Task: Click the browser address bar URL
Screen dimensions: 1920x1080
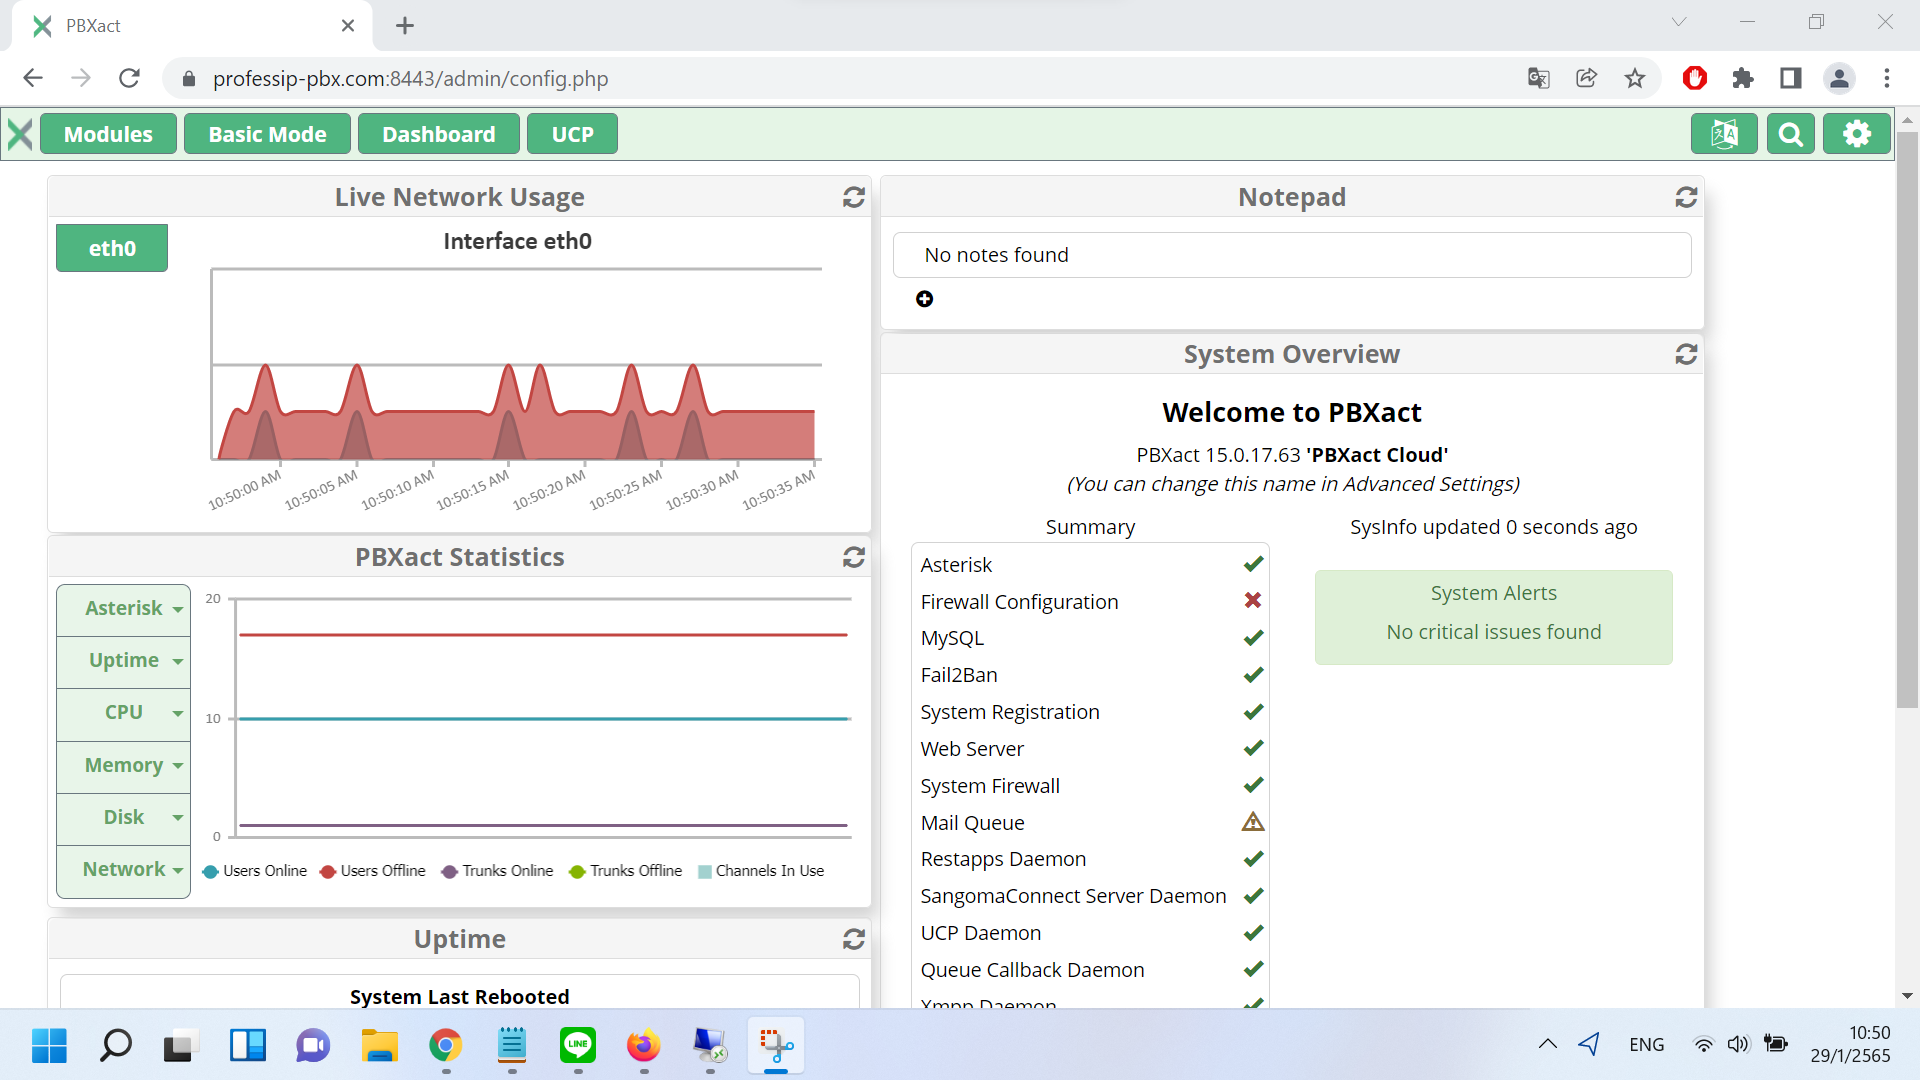Action: pos(410,78)
